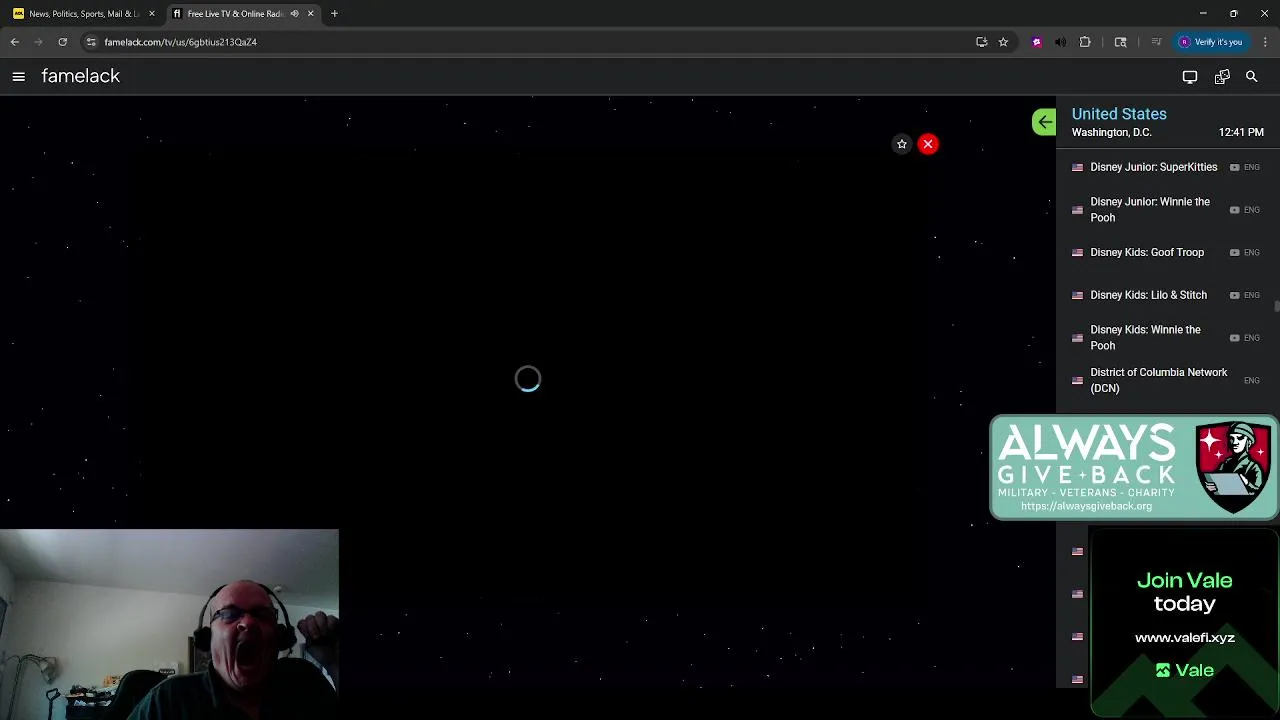The height and width of the screenshot is (720, 1280).
Task: Click the random channel dice icon
Action: click(1222, 76)
